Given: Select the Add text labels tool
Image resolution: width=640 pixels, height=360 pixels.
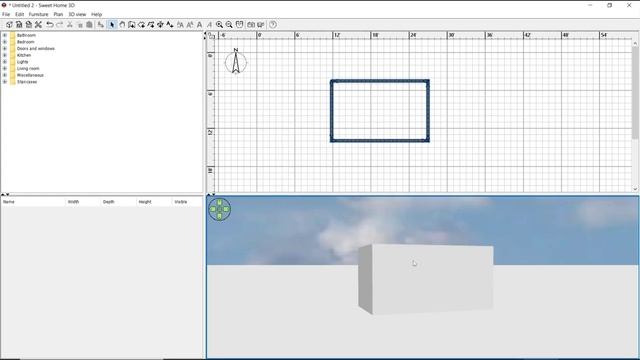Looking at the screenshot, I should pyautogui.click(x=170, y=24).
